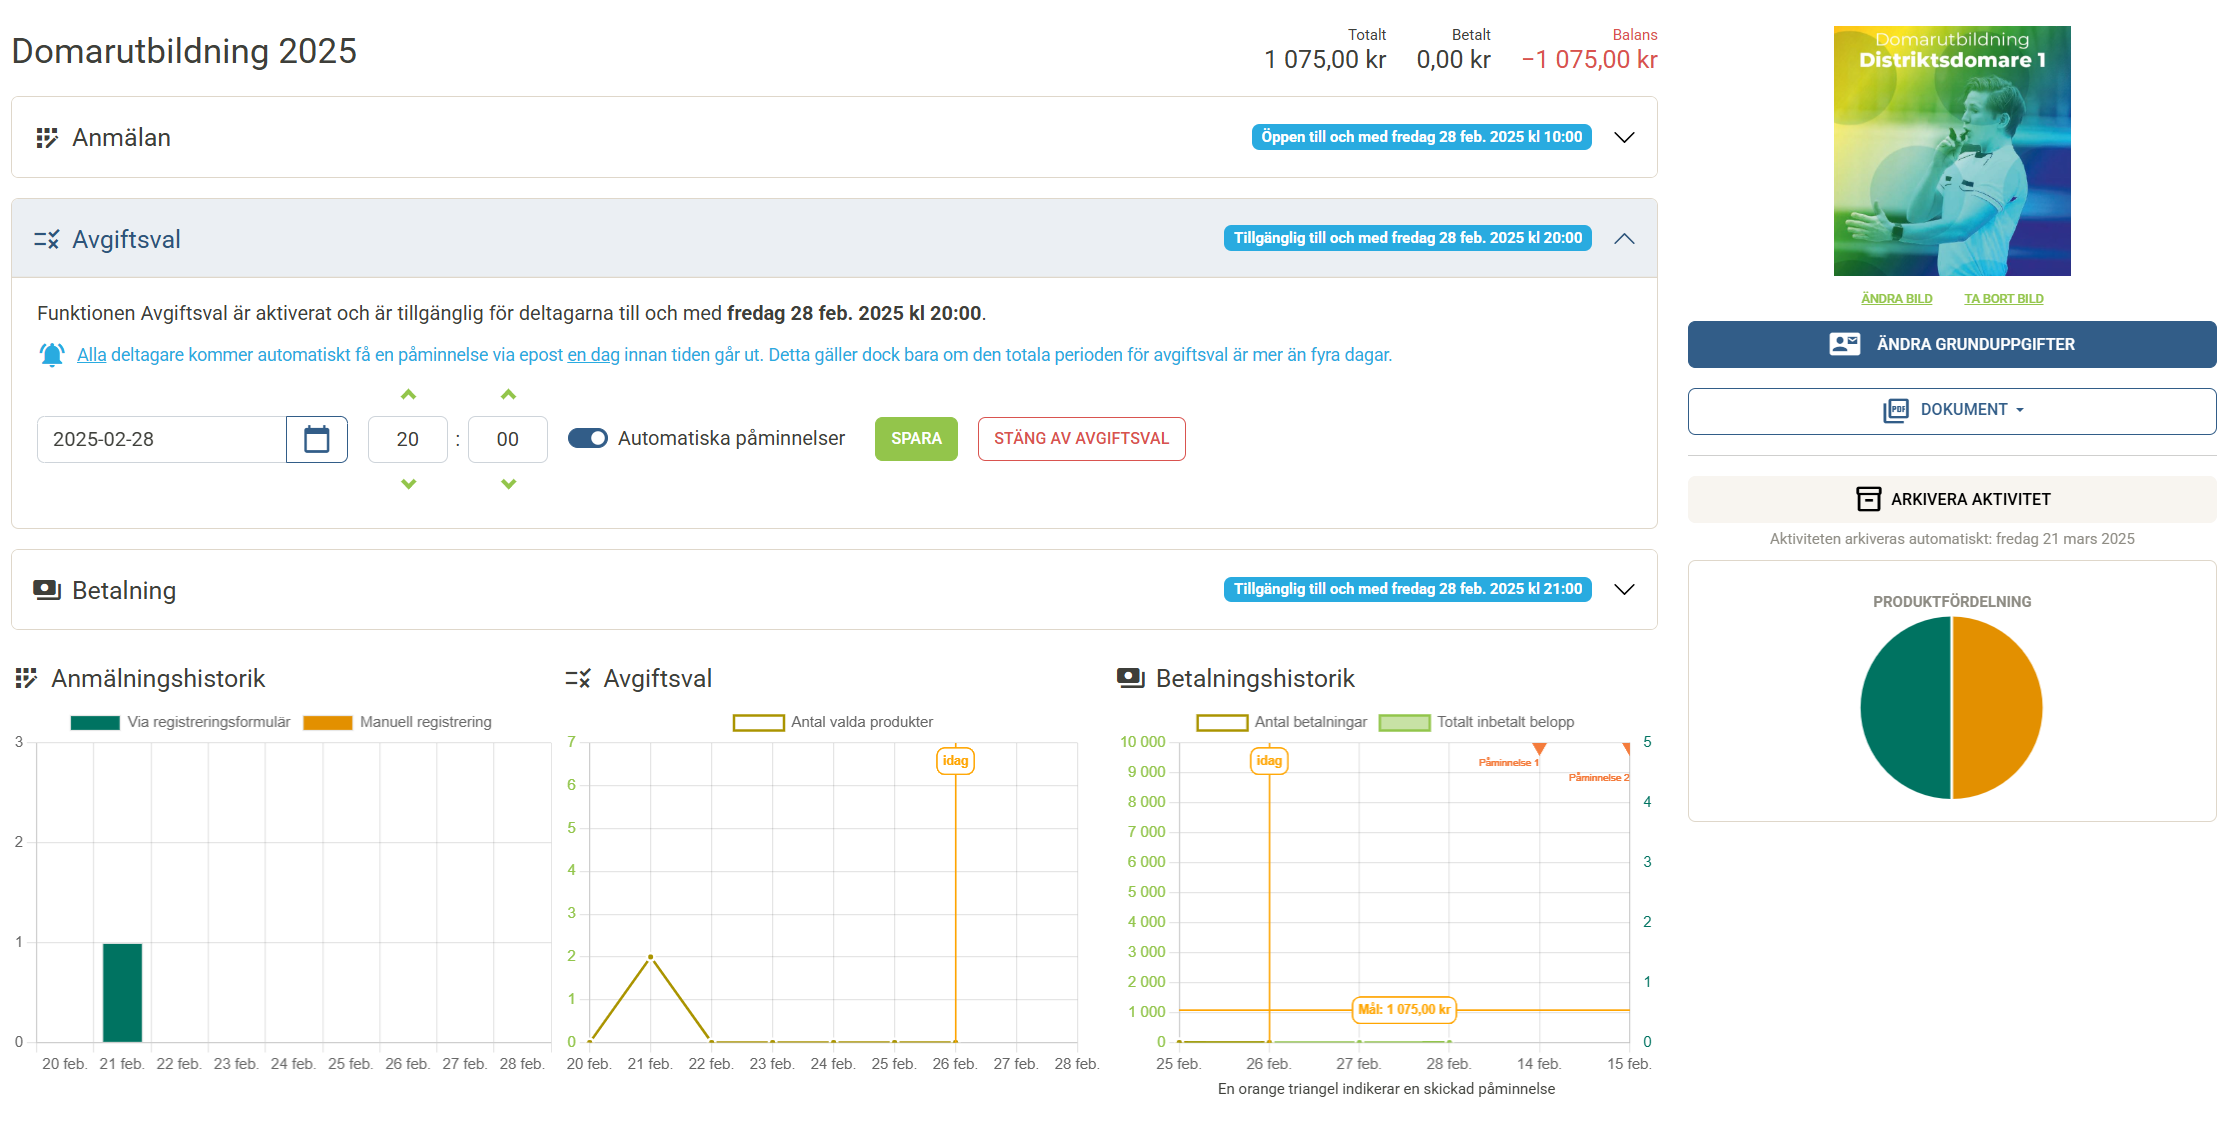Click Stäng av avgiftsval button
This screenshot has width=2226, height=1126.
(1081, 439)
